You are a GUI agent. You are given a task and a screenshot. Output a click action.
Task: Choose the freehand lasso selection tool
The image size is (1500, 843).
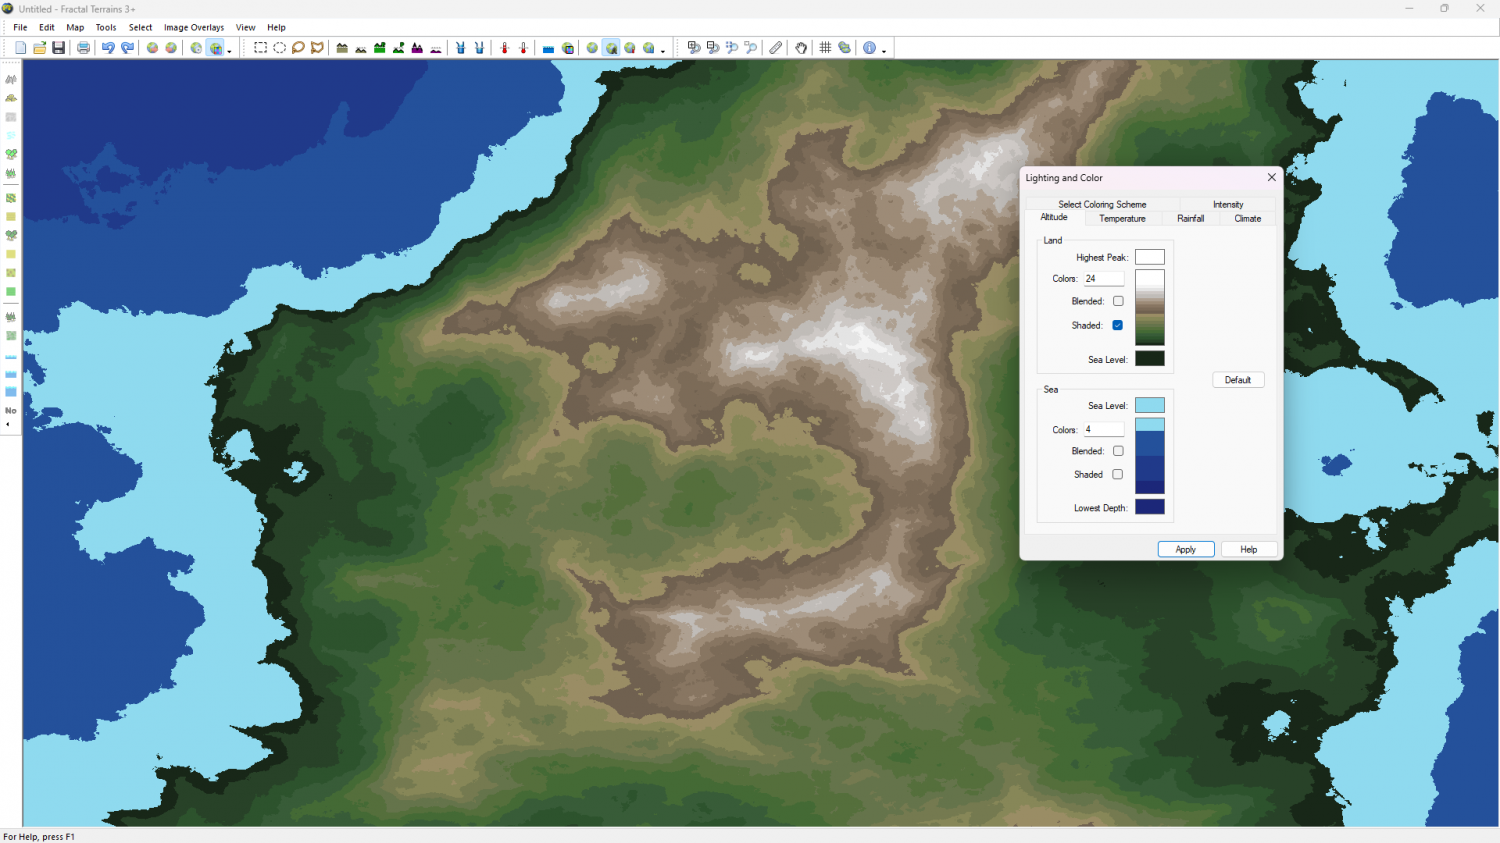tap(298, 48)
